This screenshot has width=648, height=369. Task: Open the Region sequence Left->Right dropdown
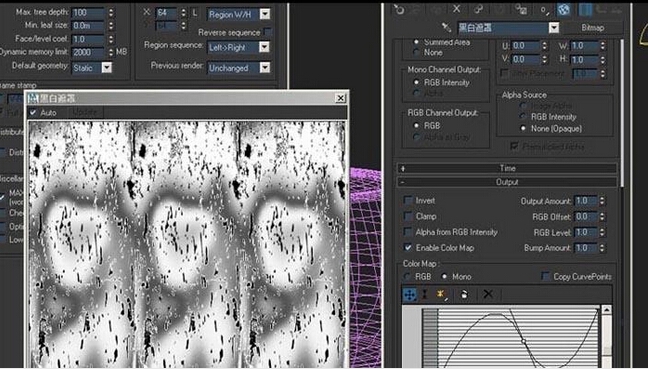coord(265,47)
